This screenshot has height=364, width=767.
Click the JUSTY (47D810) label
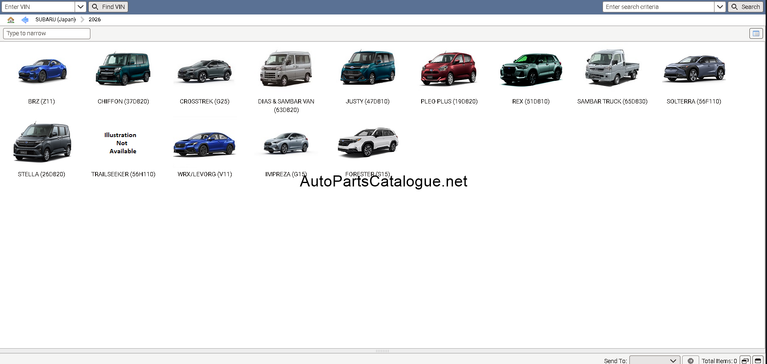pyautogui.click(x=368, y=102)
